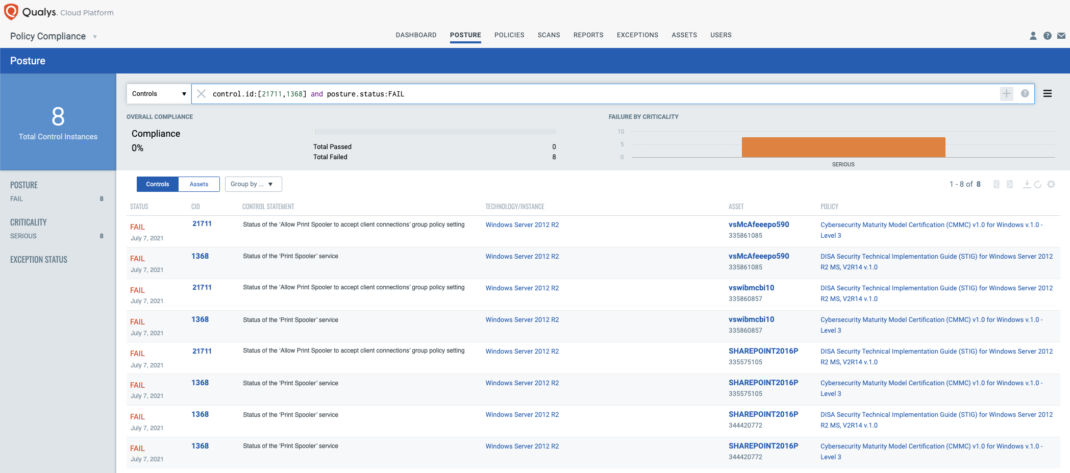Switch to the Controls view toggle
This screenshot has width=1070, height=473.
click(158, 184)
